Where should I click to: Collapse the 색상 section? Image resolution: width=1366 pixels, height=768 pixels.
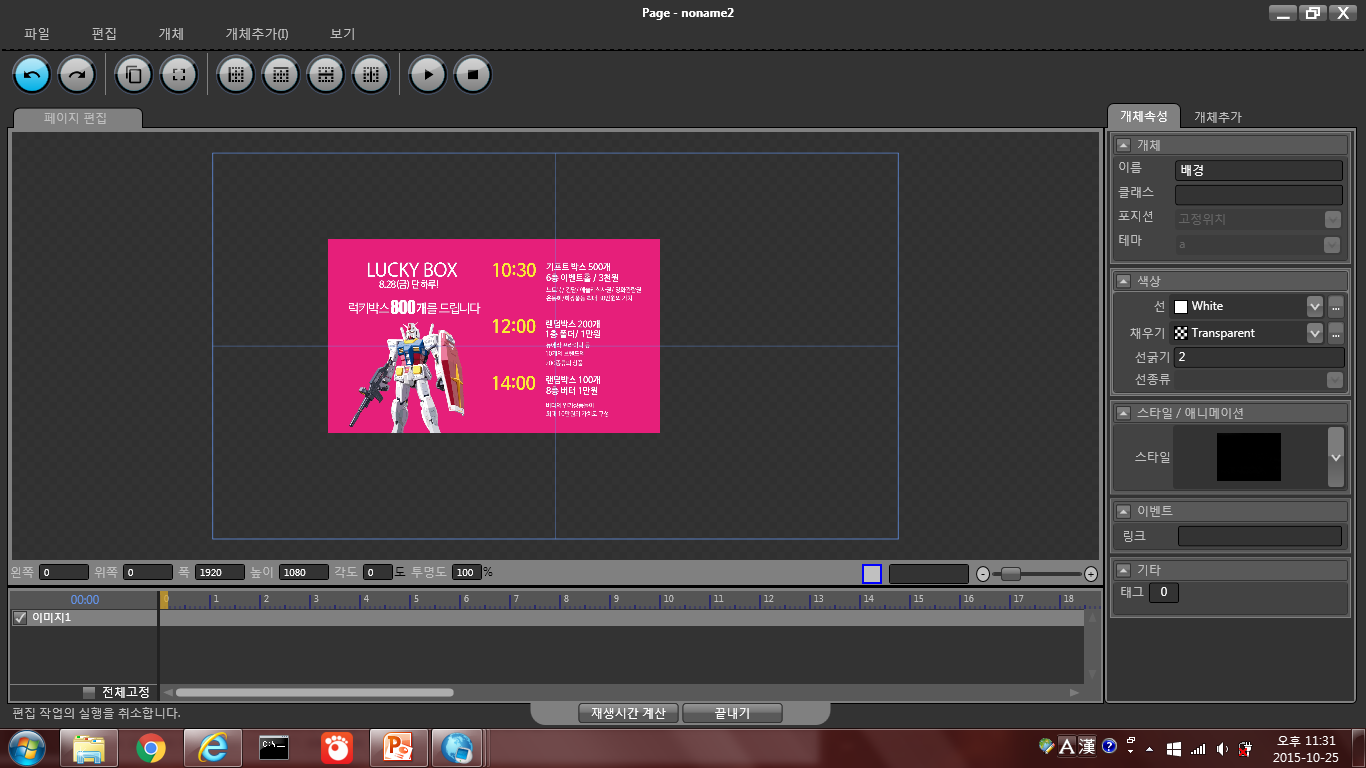(x=1123, y=281)
